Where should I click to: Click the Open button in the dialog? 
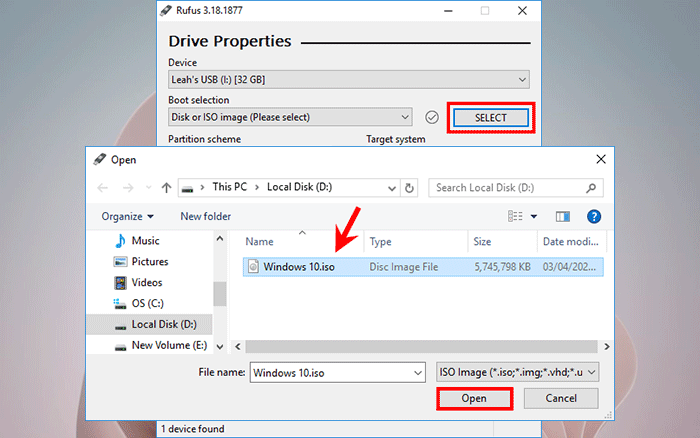pos(474,398)
